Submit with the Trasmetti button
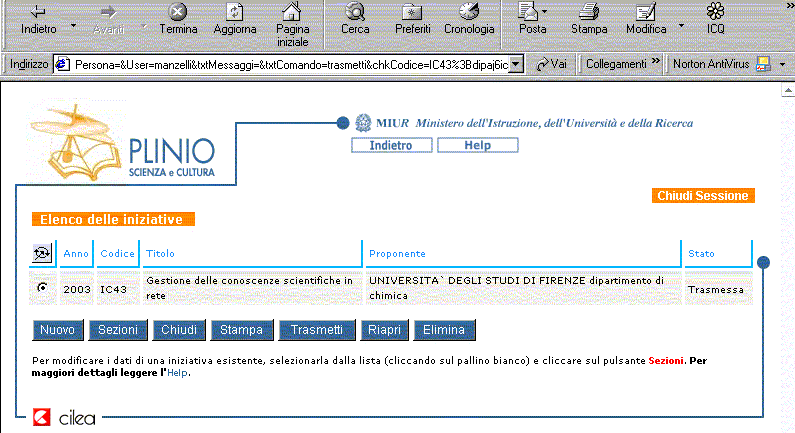Viewport: 795px width, 433px height. [x=317, y=330]
